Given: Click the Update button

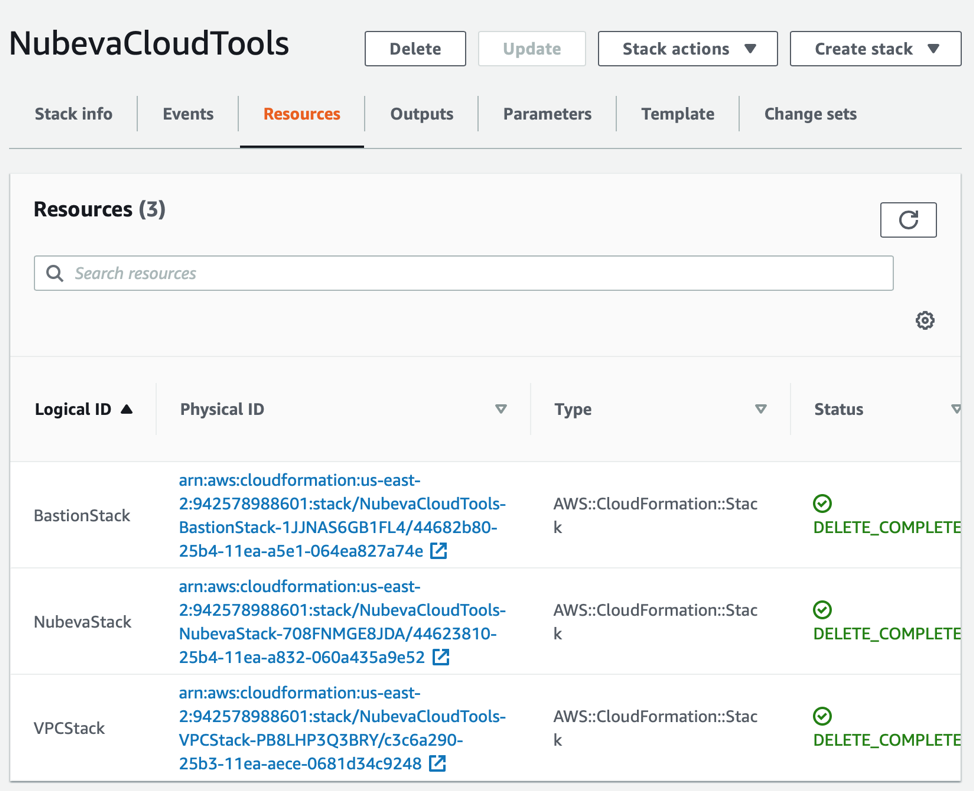Looking at the screenshot, I should coord(532,48).
